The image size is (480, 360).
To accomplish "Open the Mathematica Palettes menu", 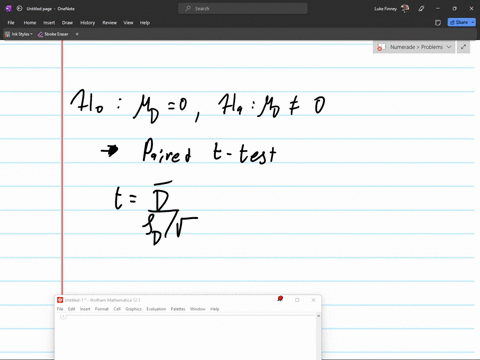I will [178, 309].
